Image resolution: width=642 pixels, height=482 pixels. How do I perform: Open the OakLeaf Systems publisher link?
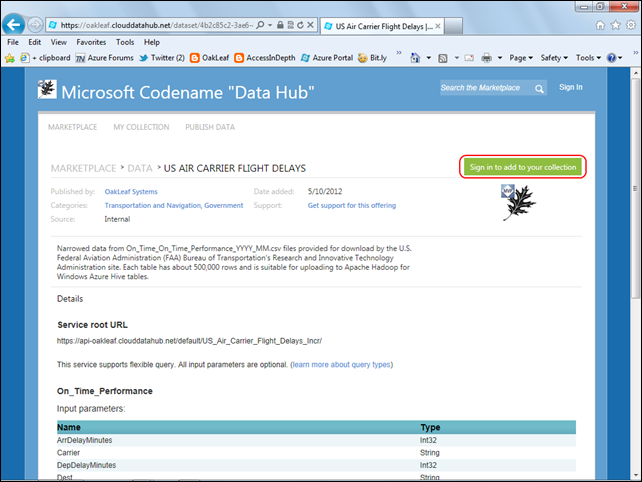pyautogui.click(x=131, y=192)
